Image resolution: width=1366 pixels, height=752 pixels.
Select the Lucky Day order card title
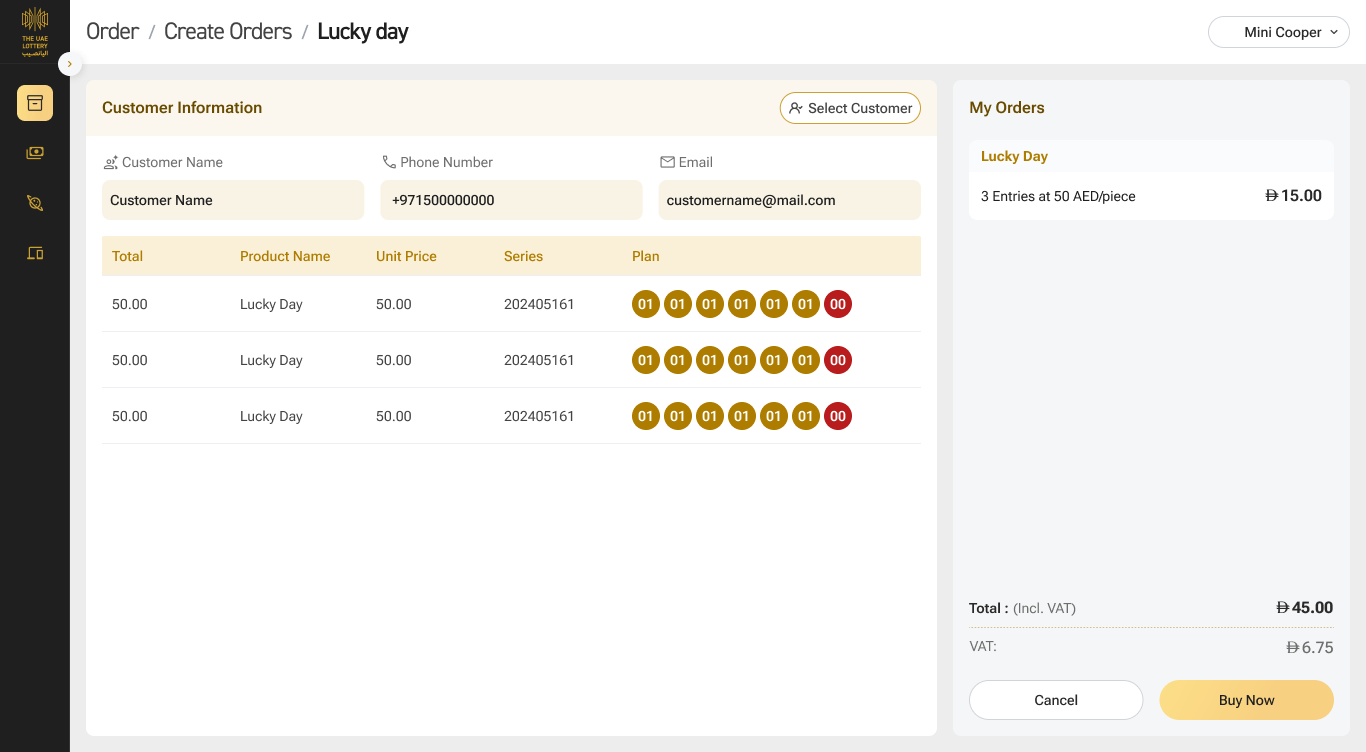click(1014, 156)
